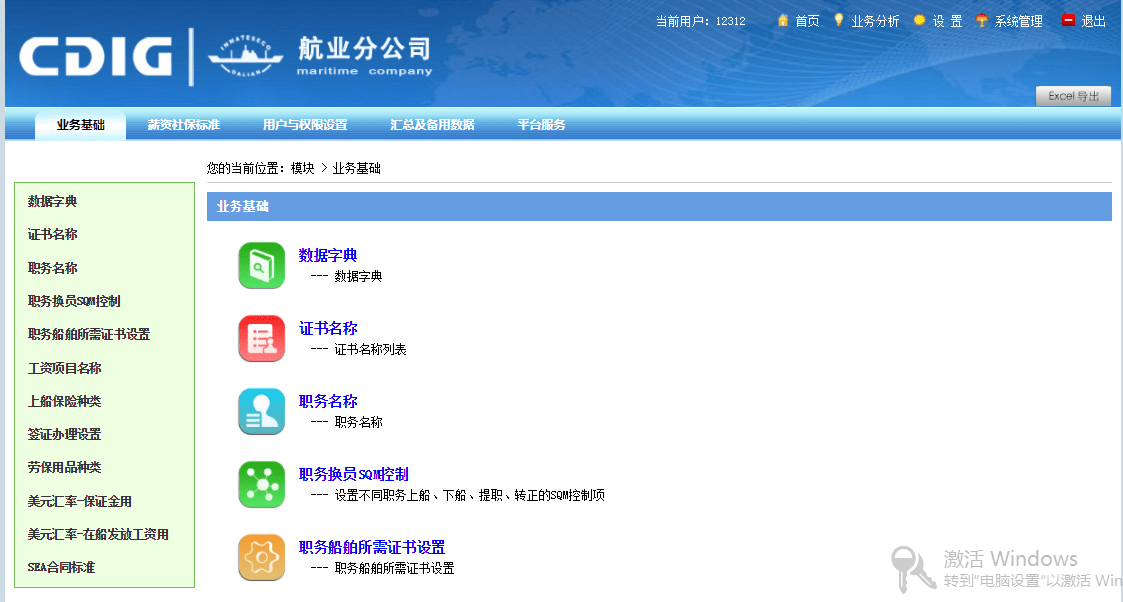Click the 系统管理 umbrella icon
The width and height of the screenshot is (1123, 602).
pos(982,20)
